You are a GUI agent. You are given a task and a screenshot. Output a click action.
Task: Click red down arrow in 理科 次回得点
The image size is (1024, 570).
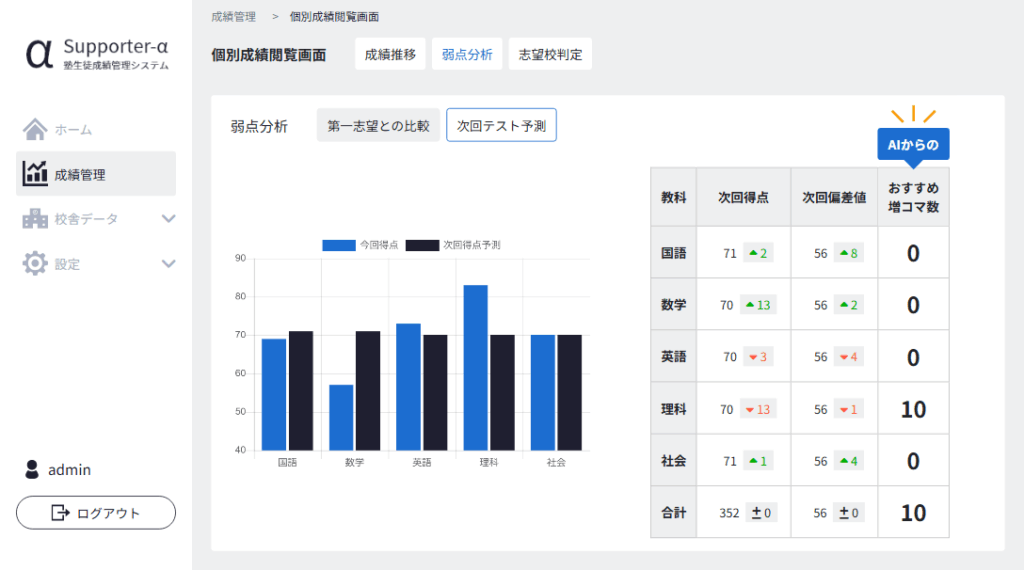tap(750, 410)
